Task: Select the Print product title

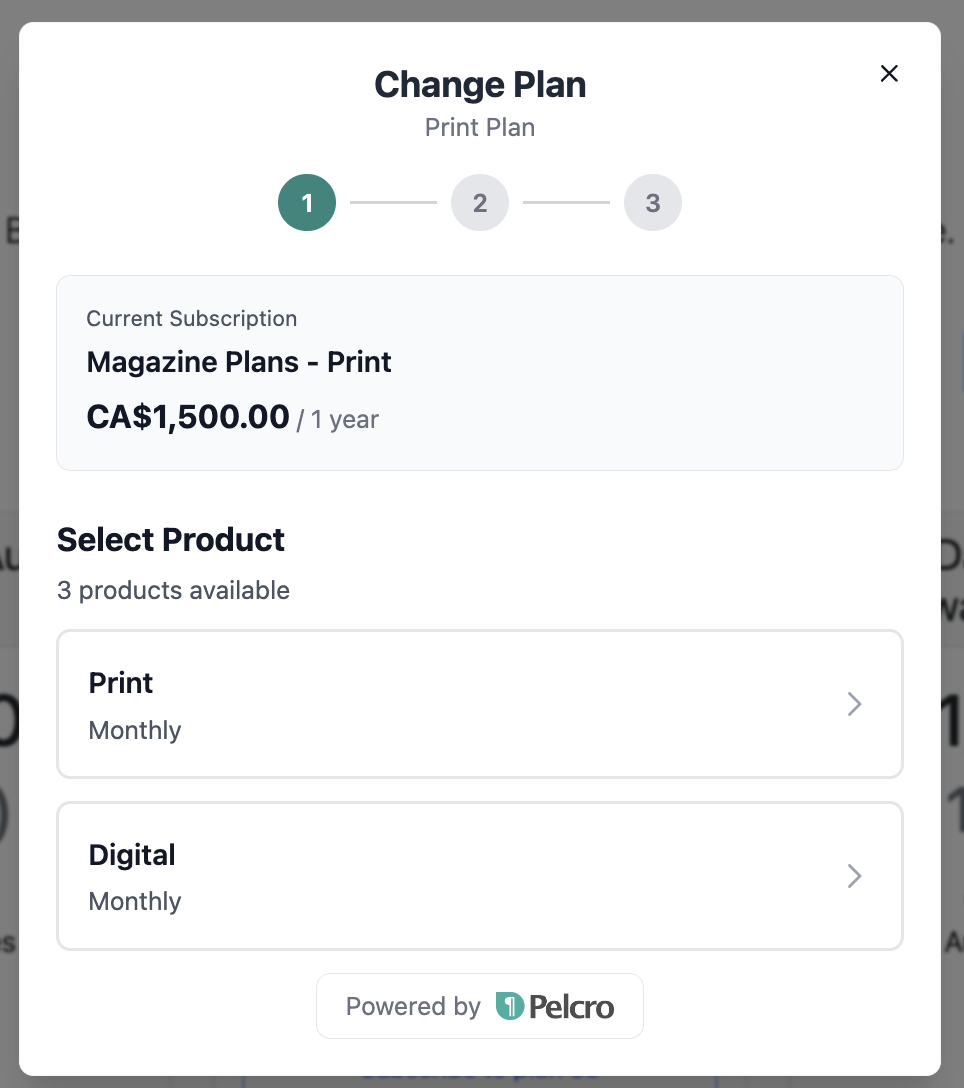Action: pos(121,683)
